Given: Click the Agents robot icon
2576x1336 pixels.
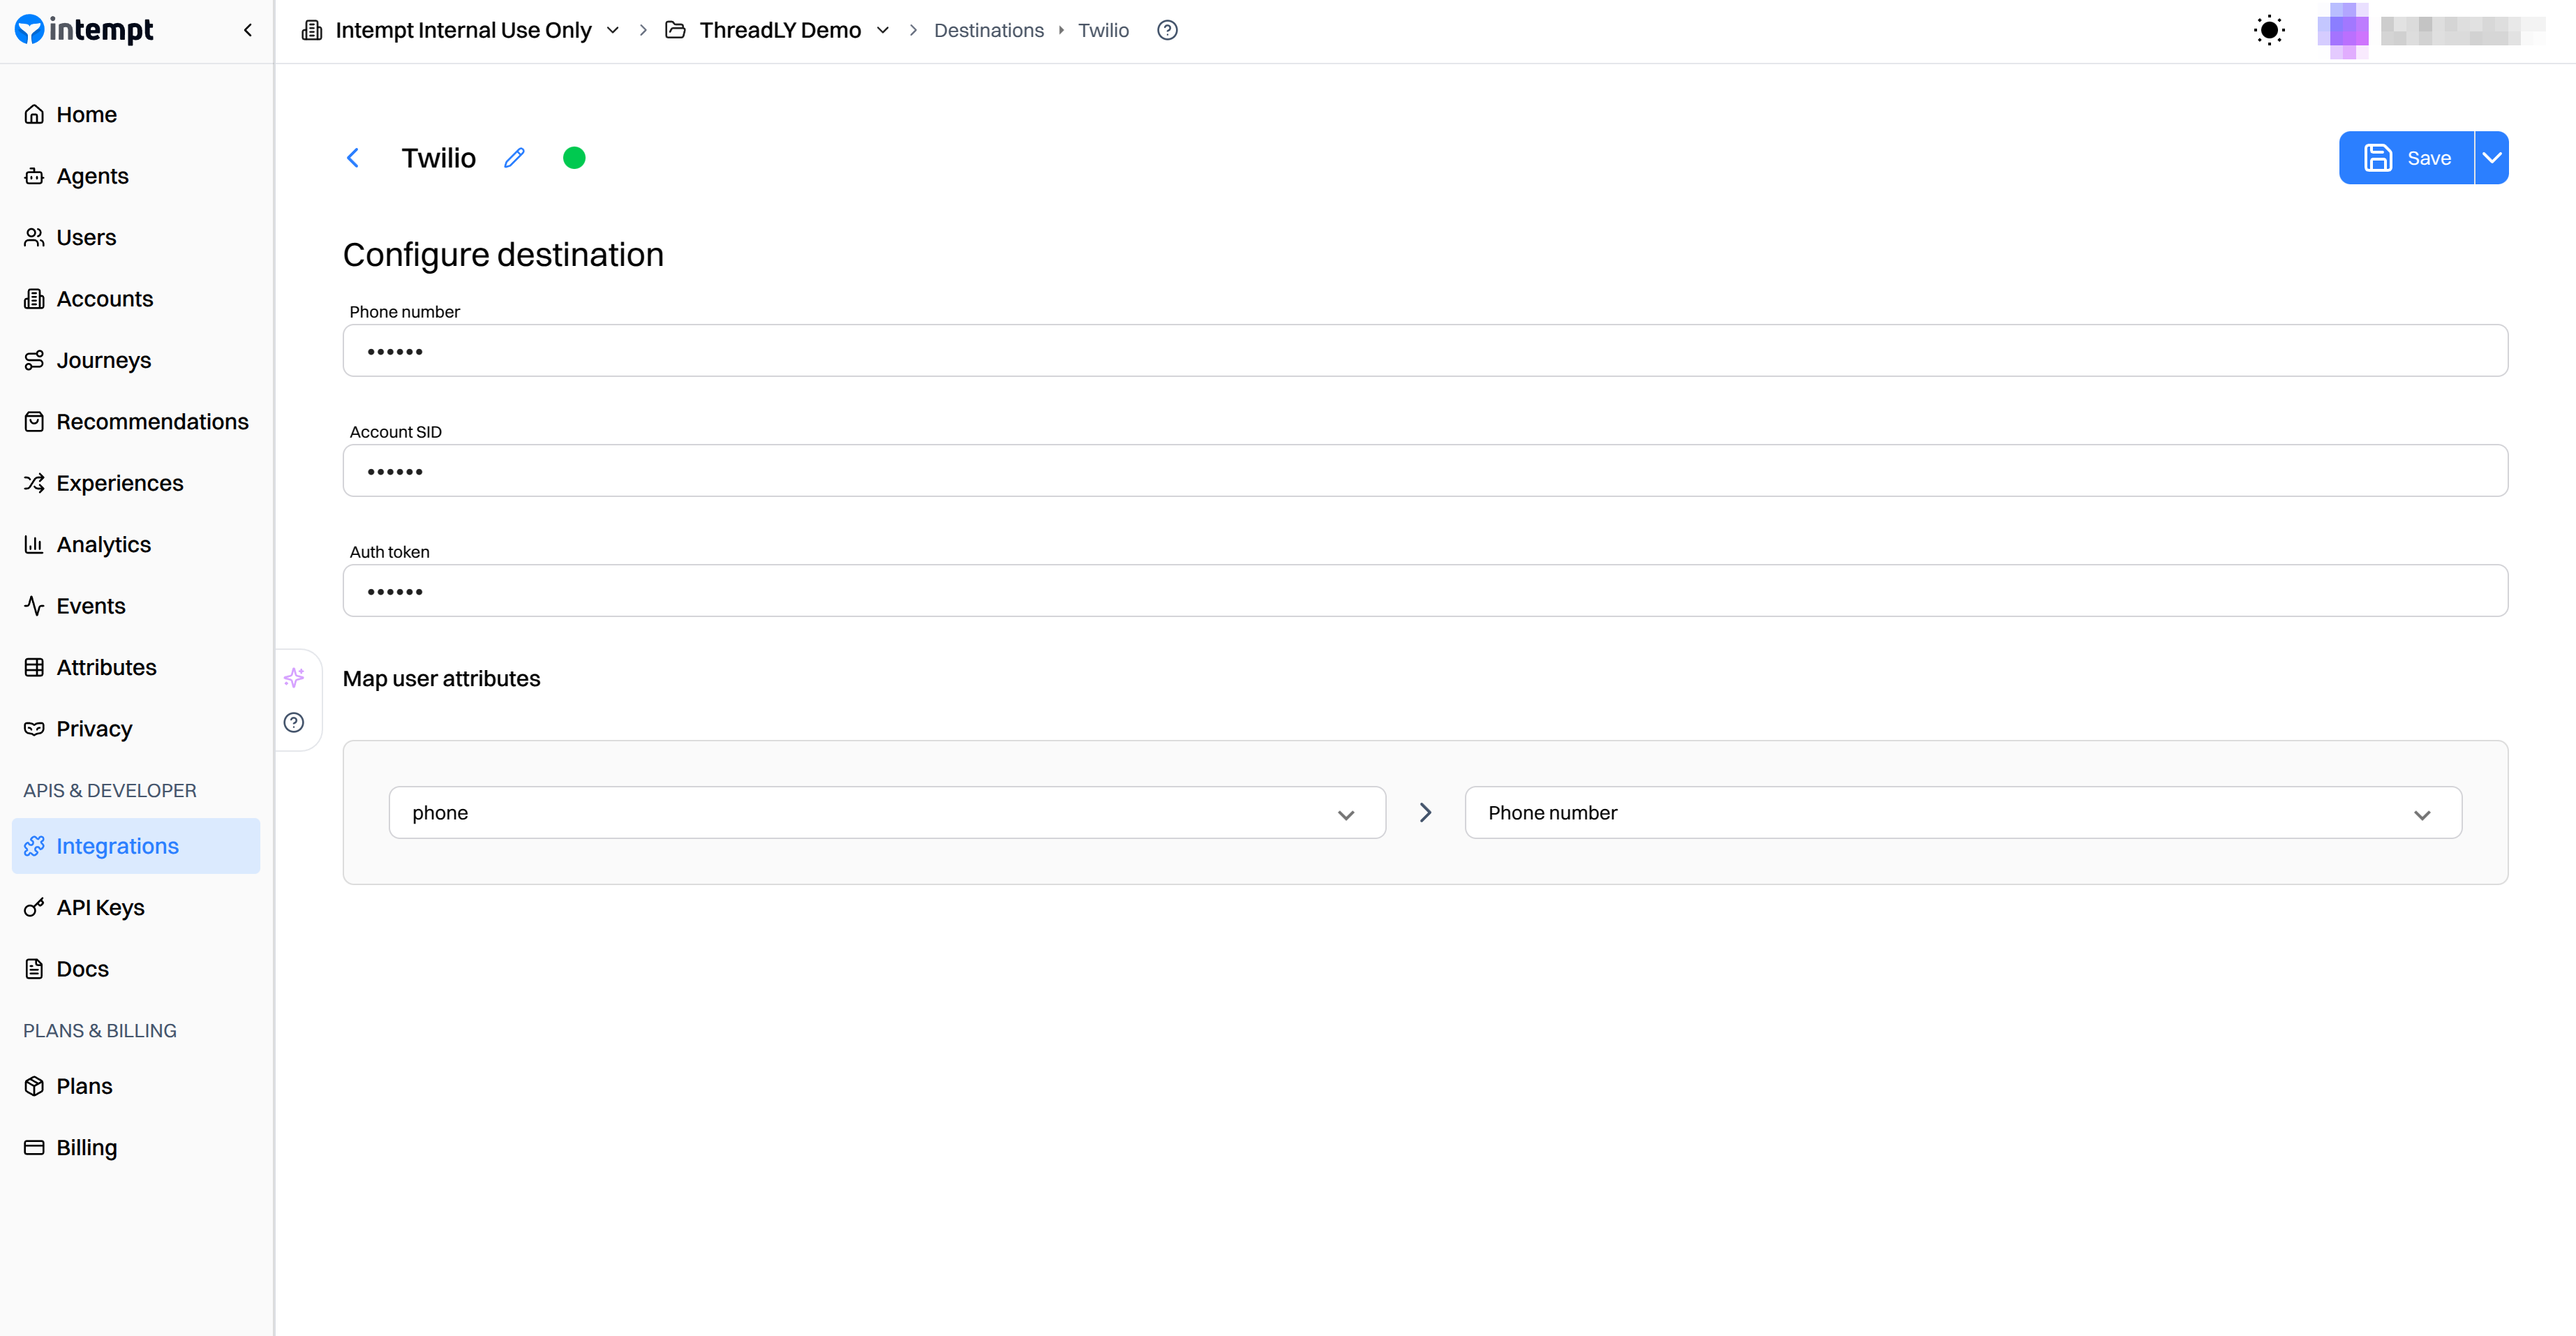Looking at the screenshot, I should point(34,176).
